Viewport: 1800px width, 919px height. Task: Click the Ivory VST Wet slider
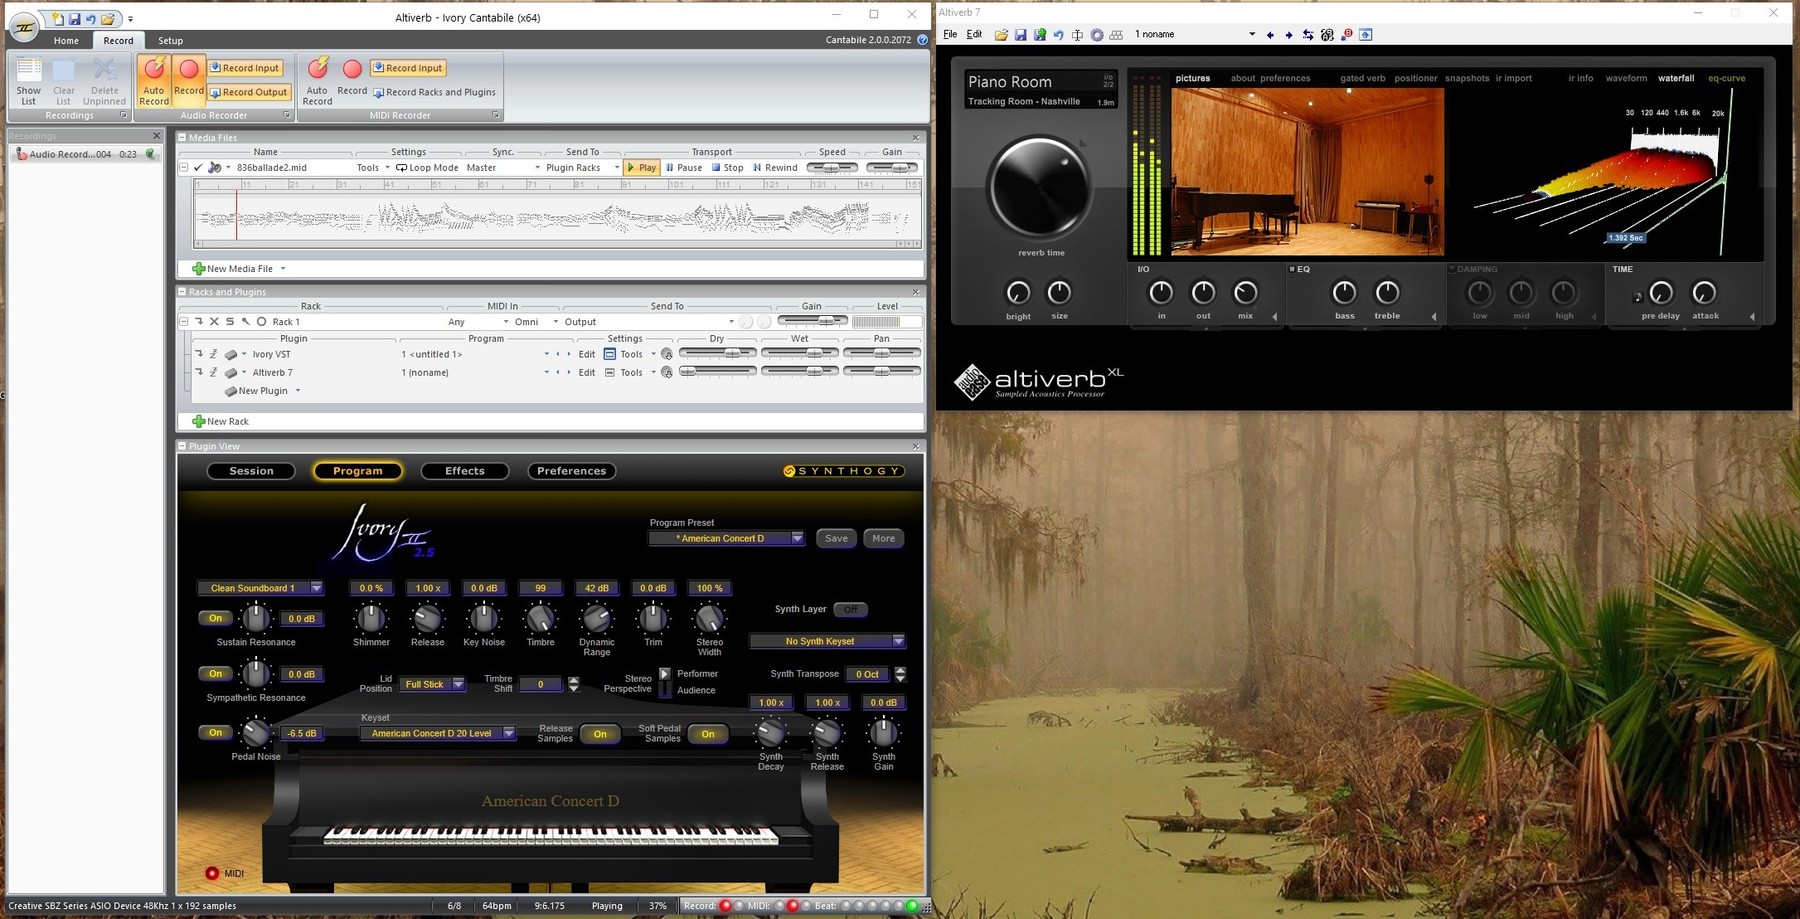799,353
